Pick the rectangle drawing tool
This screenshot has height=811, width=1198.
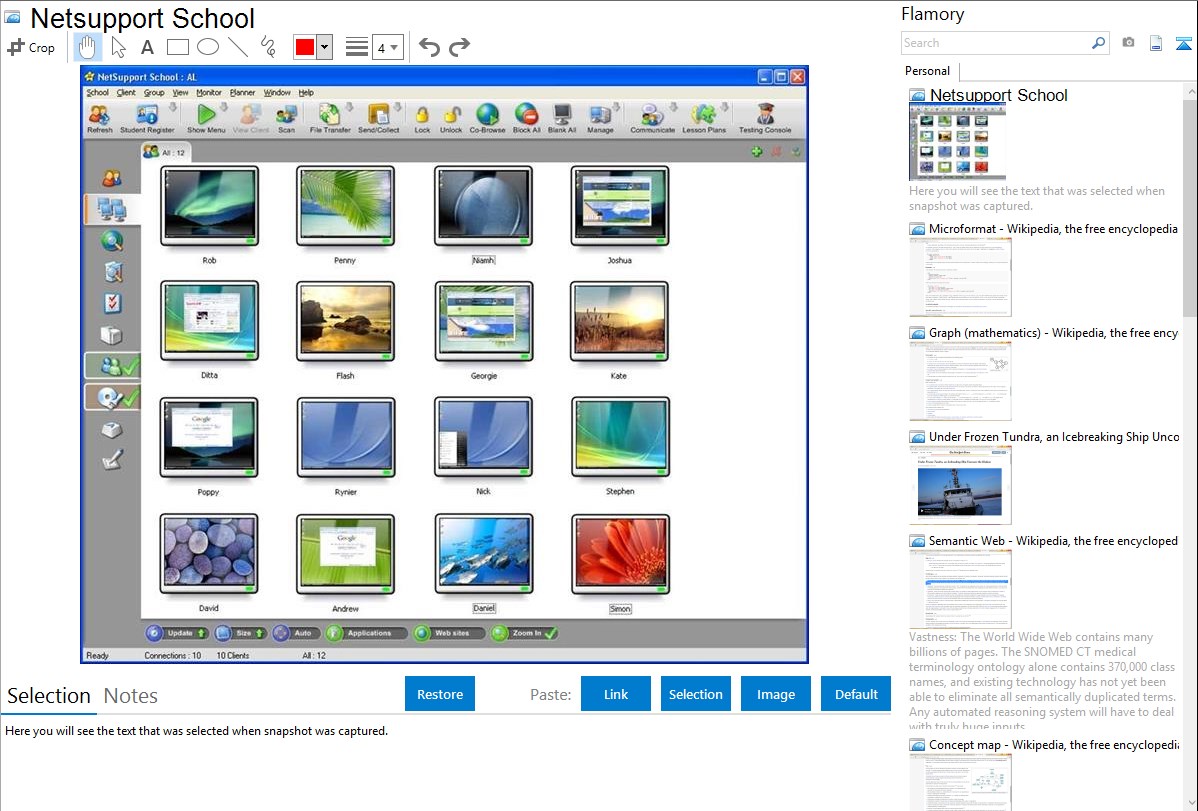tap(177, 47)
